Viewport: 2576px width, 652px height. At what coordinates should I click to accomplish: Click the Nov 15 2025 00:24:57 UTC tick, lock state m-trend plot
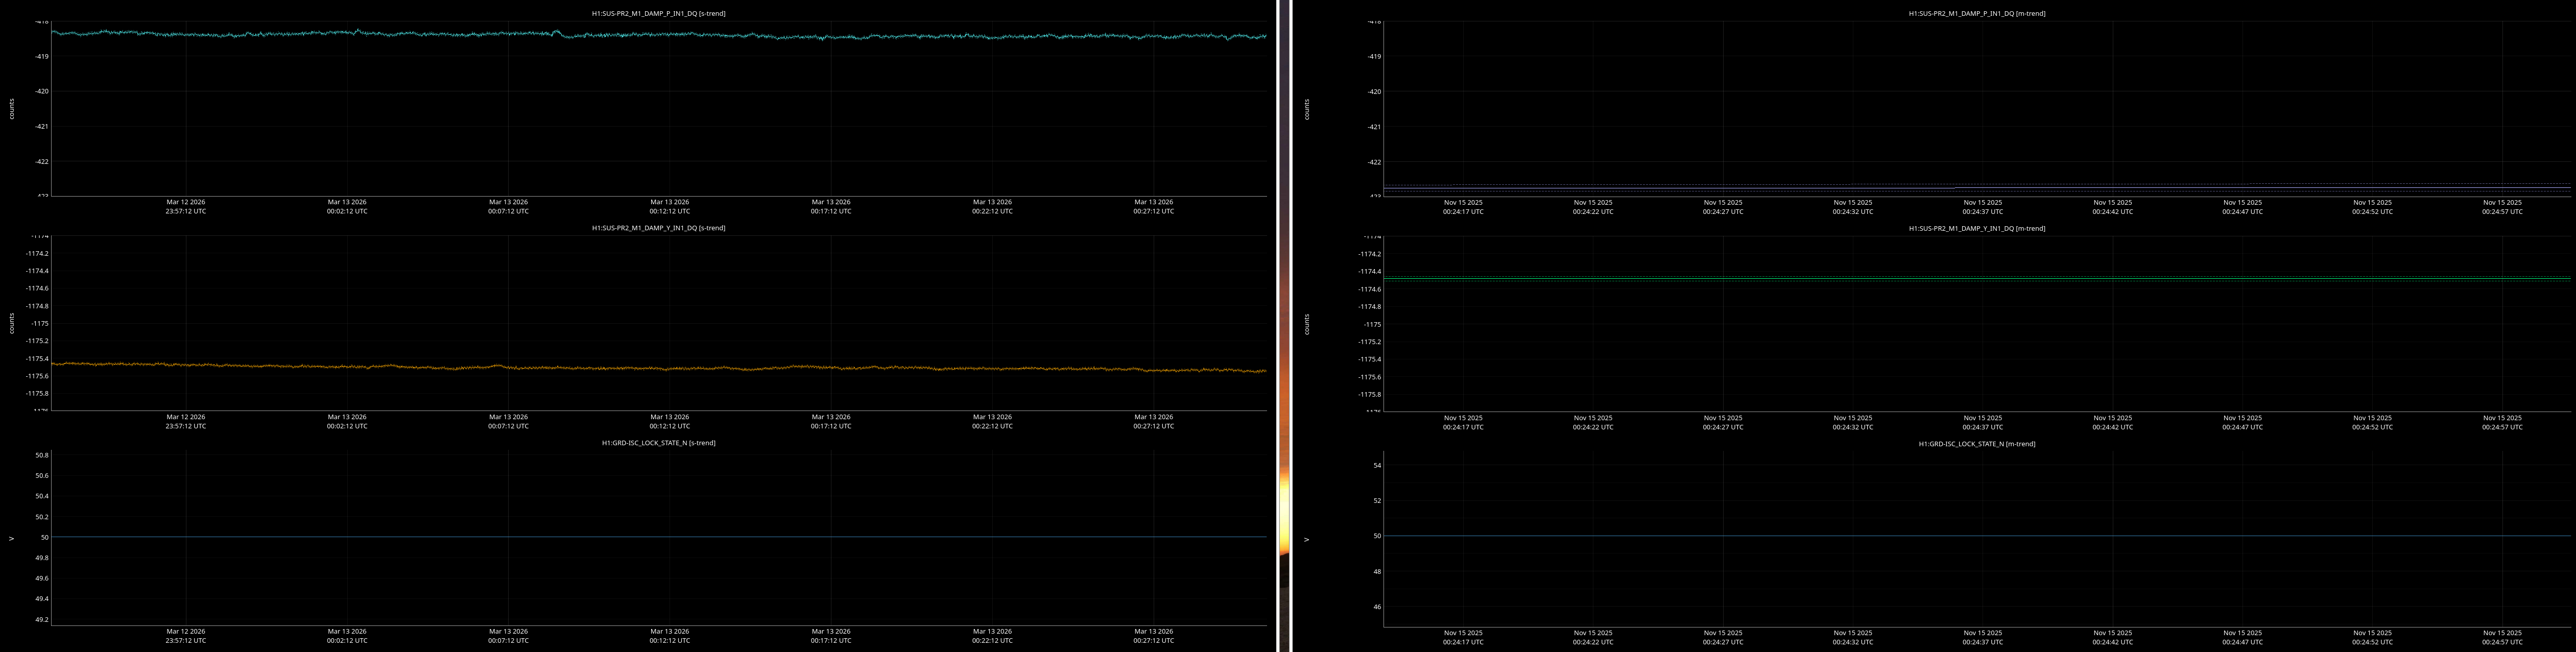pyautogui.click(x=2502, y=637)
